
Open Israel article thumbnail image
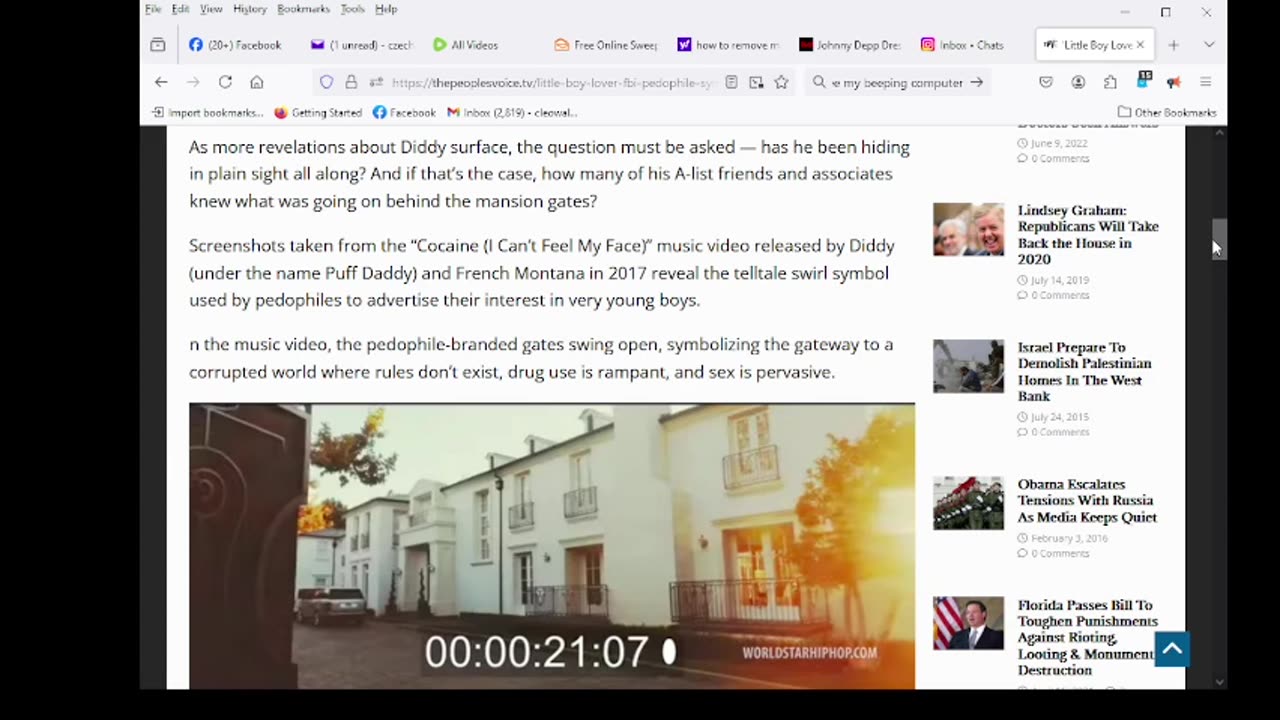pos(968,366)
